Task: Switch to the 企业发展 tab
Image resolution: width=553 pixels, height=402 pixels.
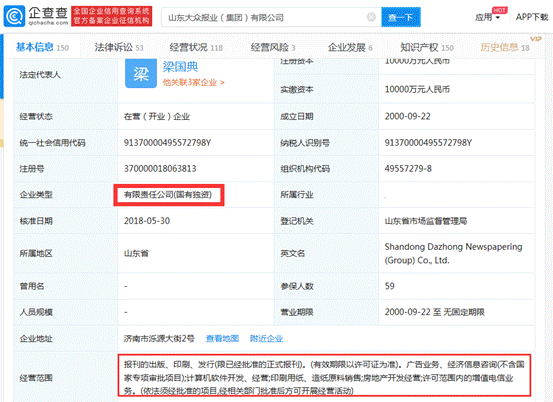Action: pos(350,47)
